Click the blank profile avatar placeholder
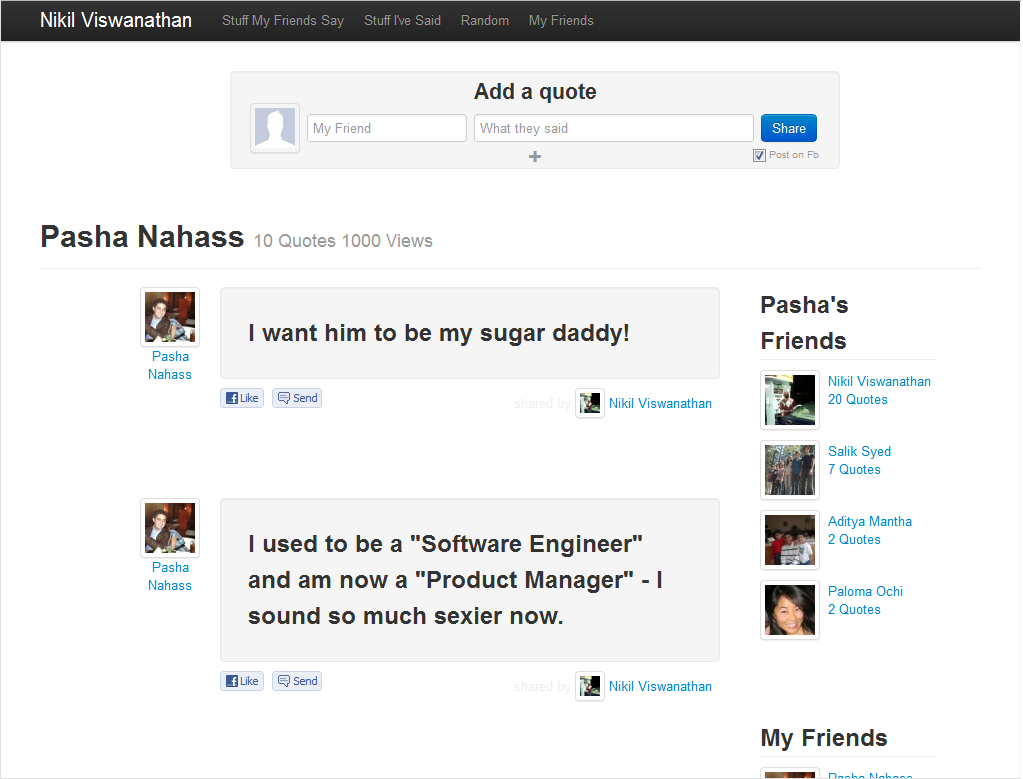The height and width of the screenshot is (779, 1023). (275, 129)
